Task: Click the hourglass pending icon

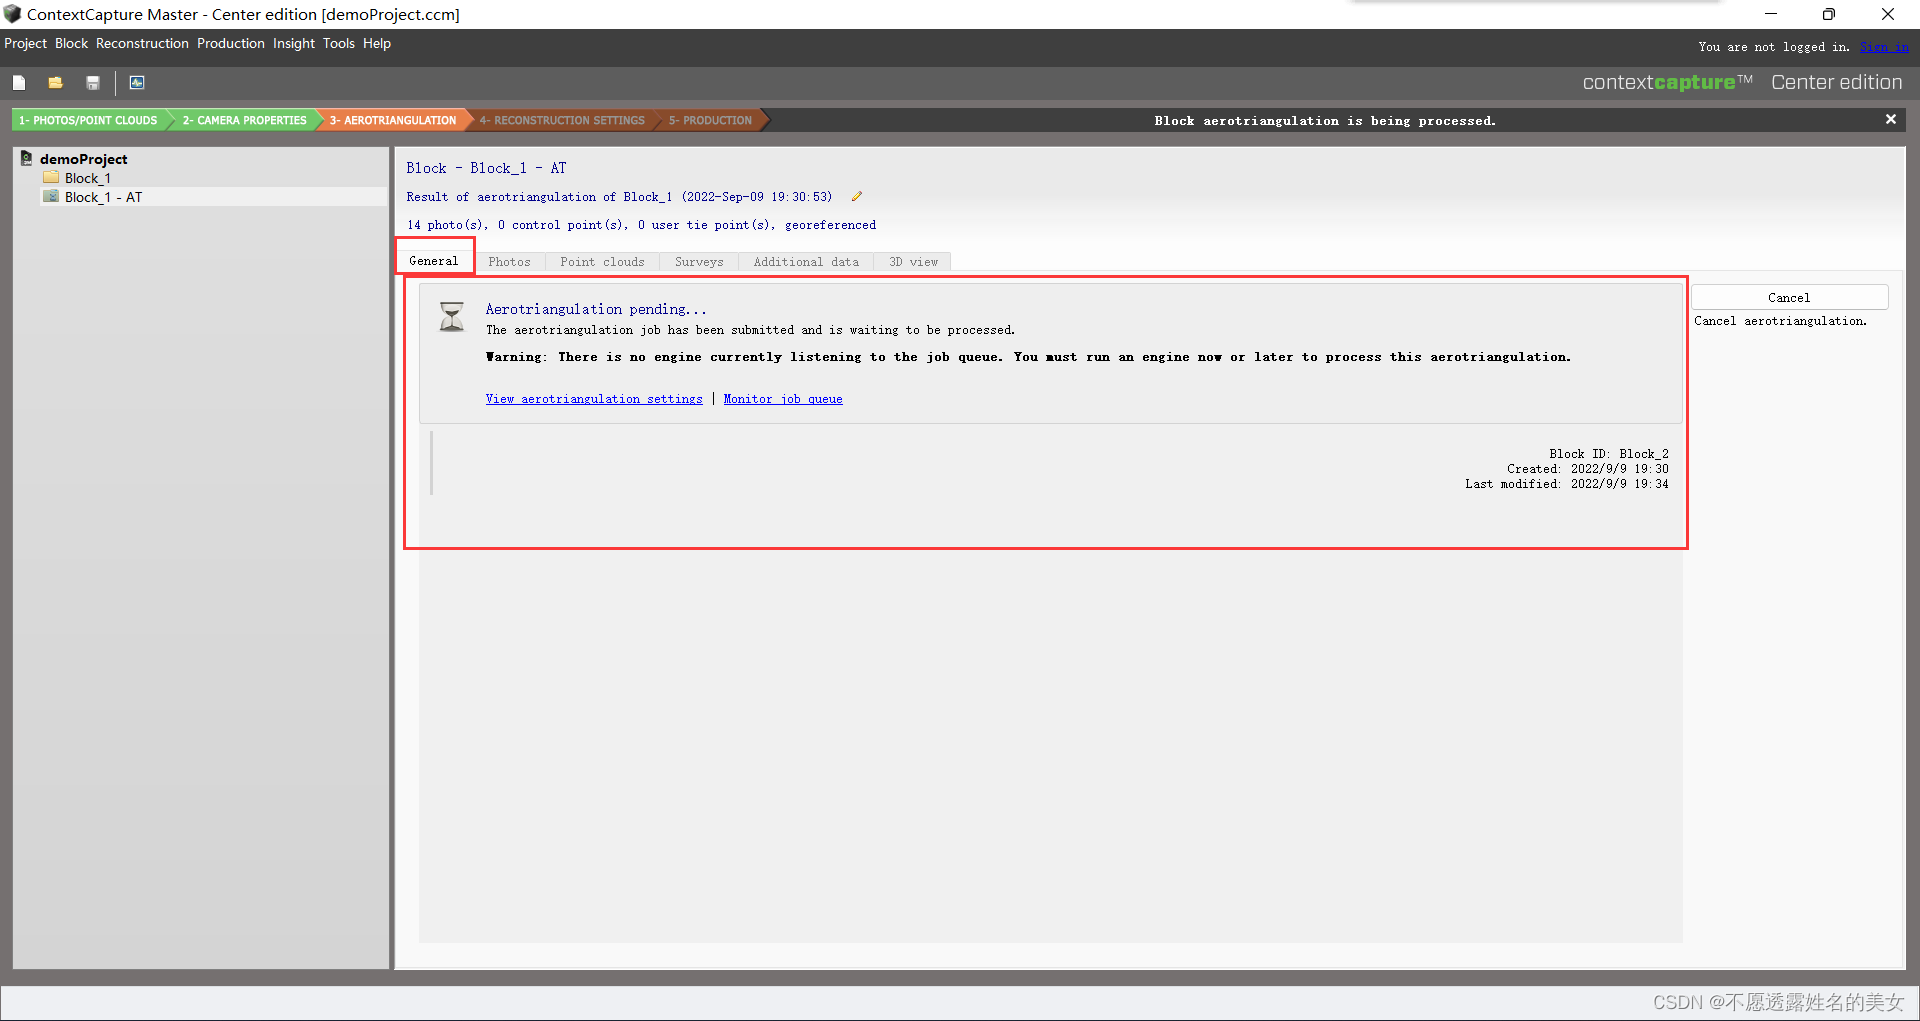Action: [x=452, y=317]
